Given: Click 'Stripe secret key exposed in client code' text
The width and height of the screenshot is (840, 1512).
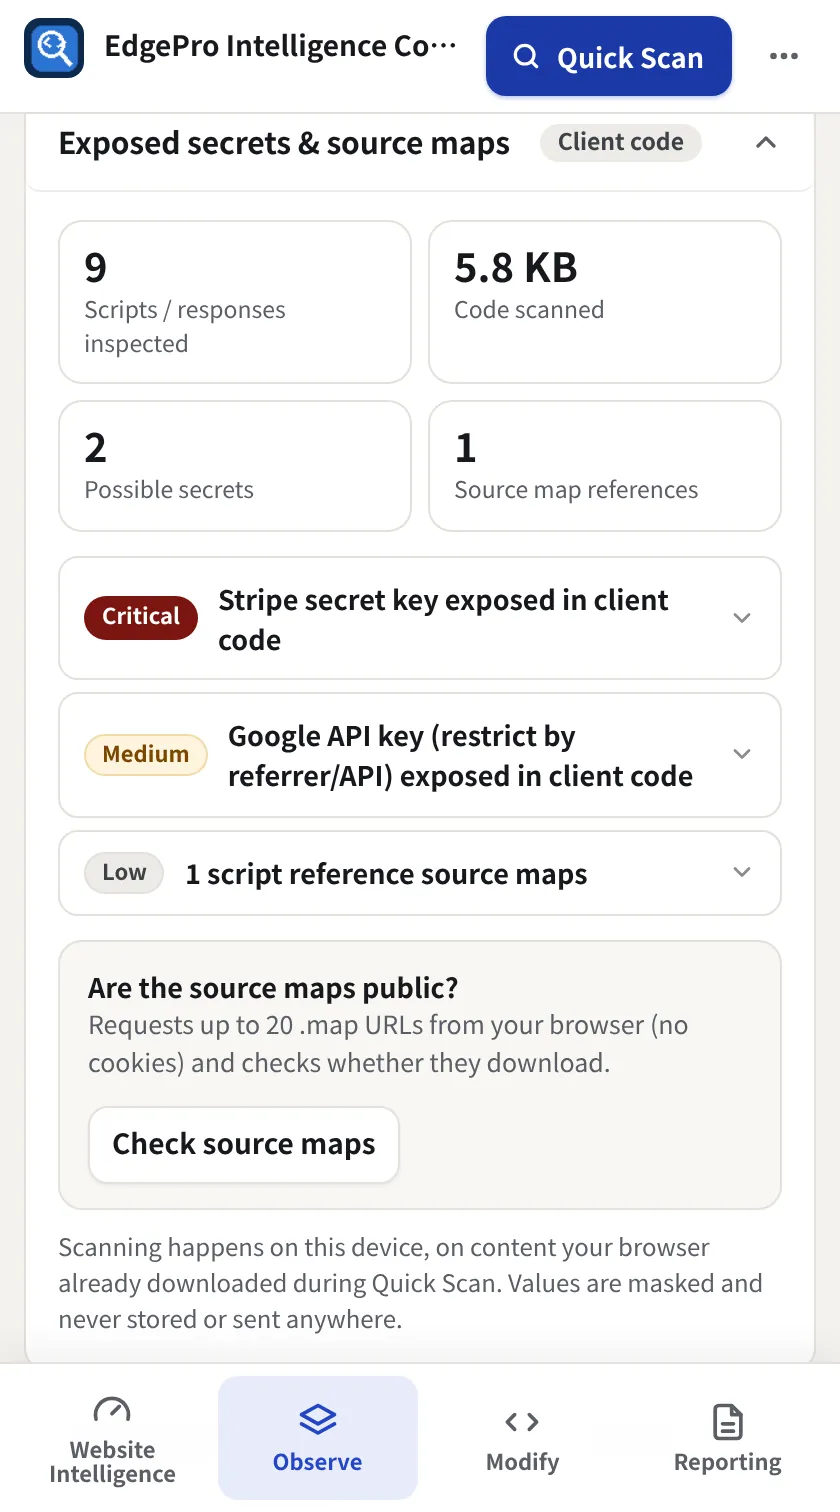Looking at the screenshot, I should pyautogui.click(x=444, y=620).
